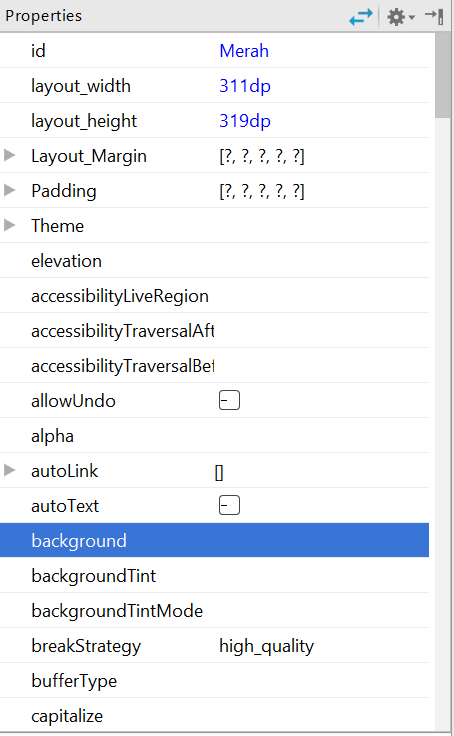Select the bufferType property row
This screenshot has width=454, height=736.
coord(215,681)
